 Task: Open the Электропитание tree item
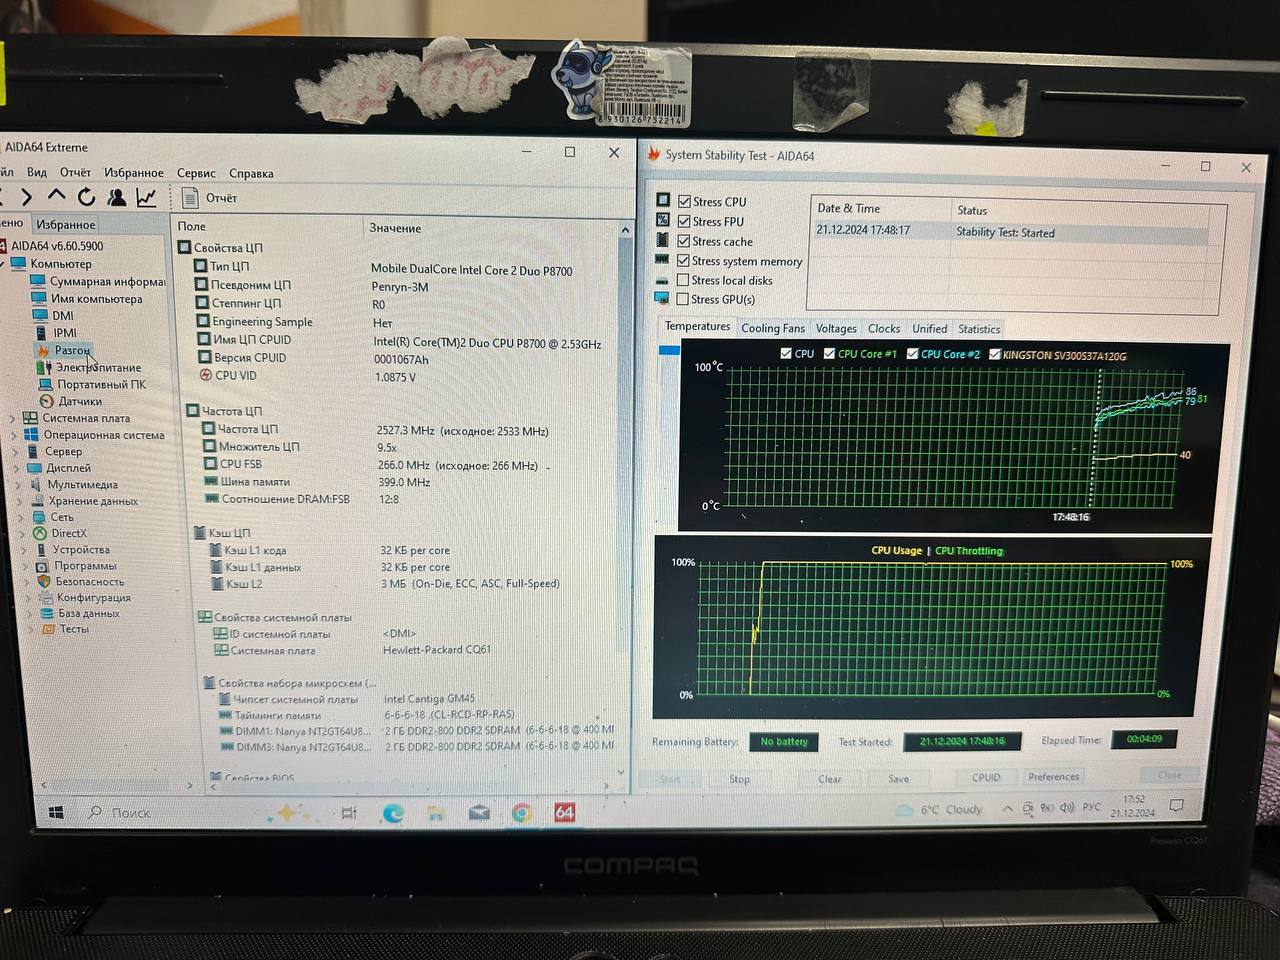coord(89,367)
